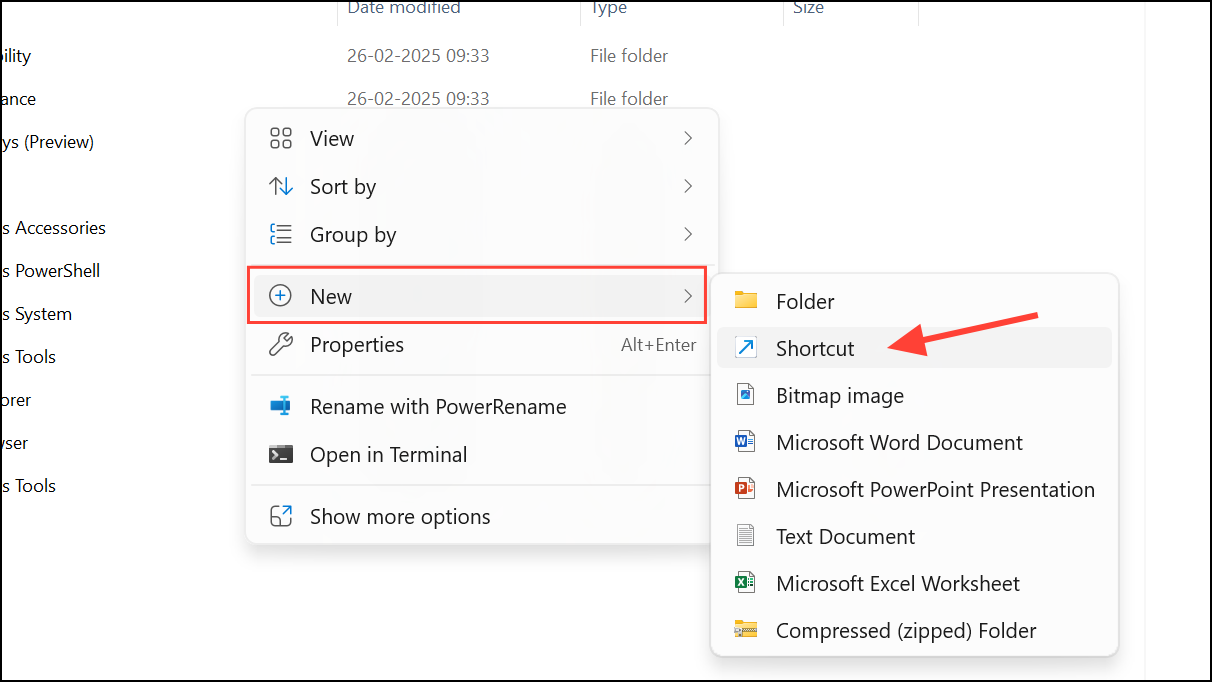Select the folder ending in PowerShell
This screenshot has width=1212, height=682.
[x=50, y=271]
